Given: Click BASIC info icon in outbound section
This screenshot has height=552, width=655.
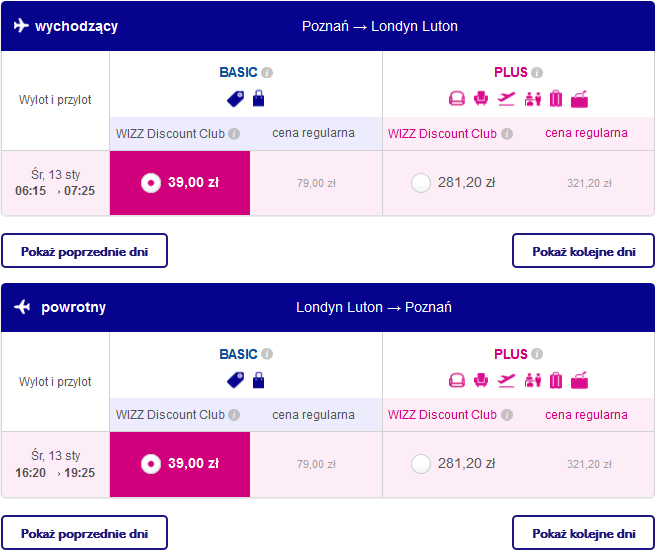Looking at the screenshot, I should tap(267, 73).
